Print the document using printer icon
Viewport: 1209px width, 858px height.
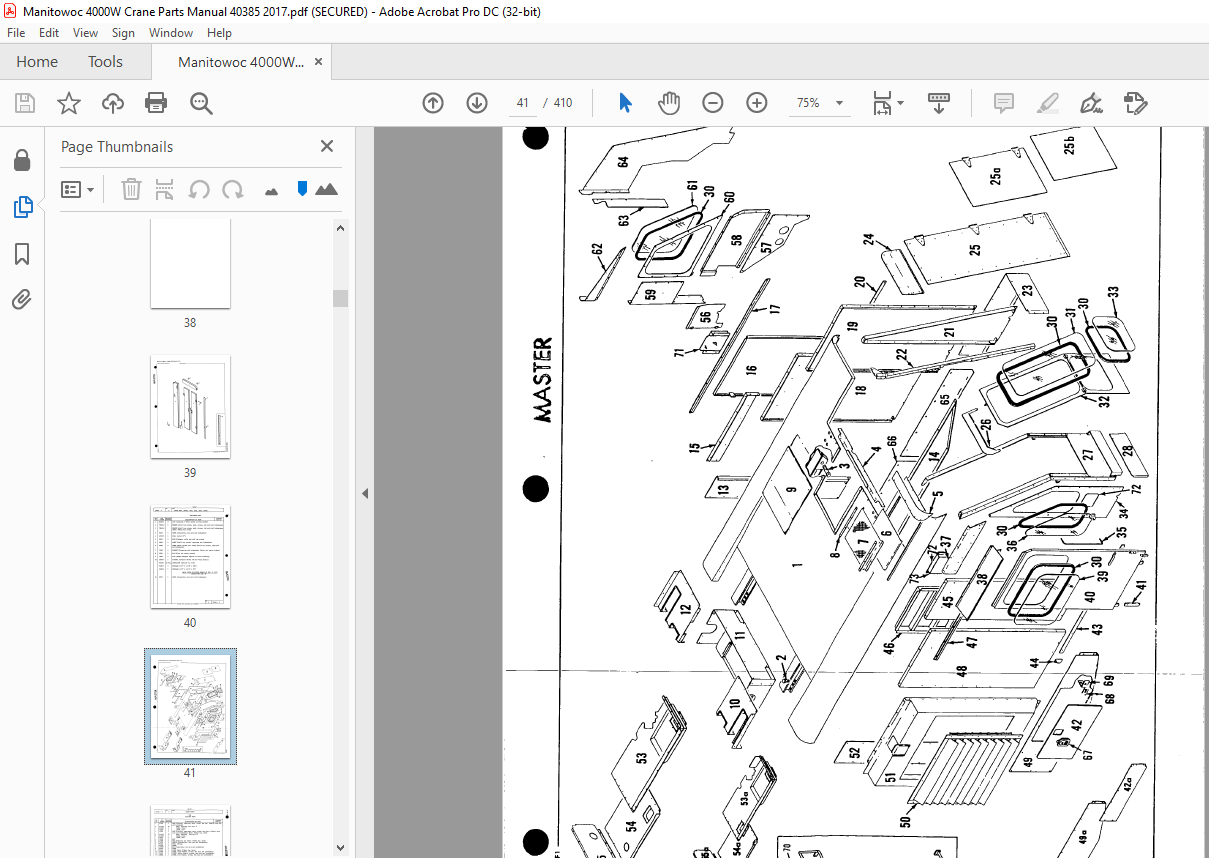click(156, 103)
